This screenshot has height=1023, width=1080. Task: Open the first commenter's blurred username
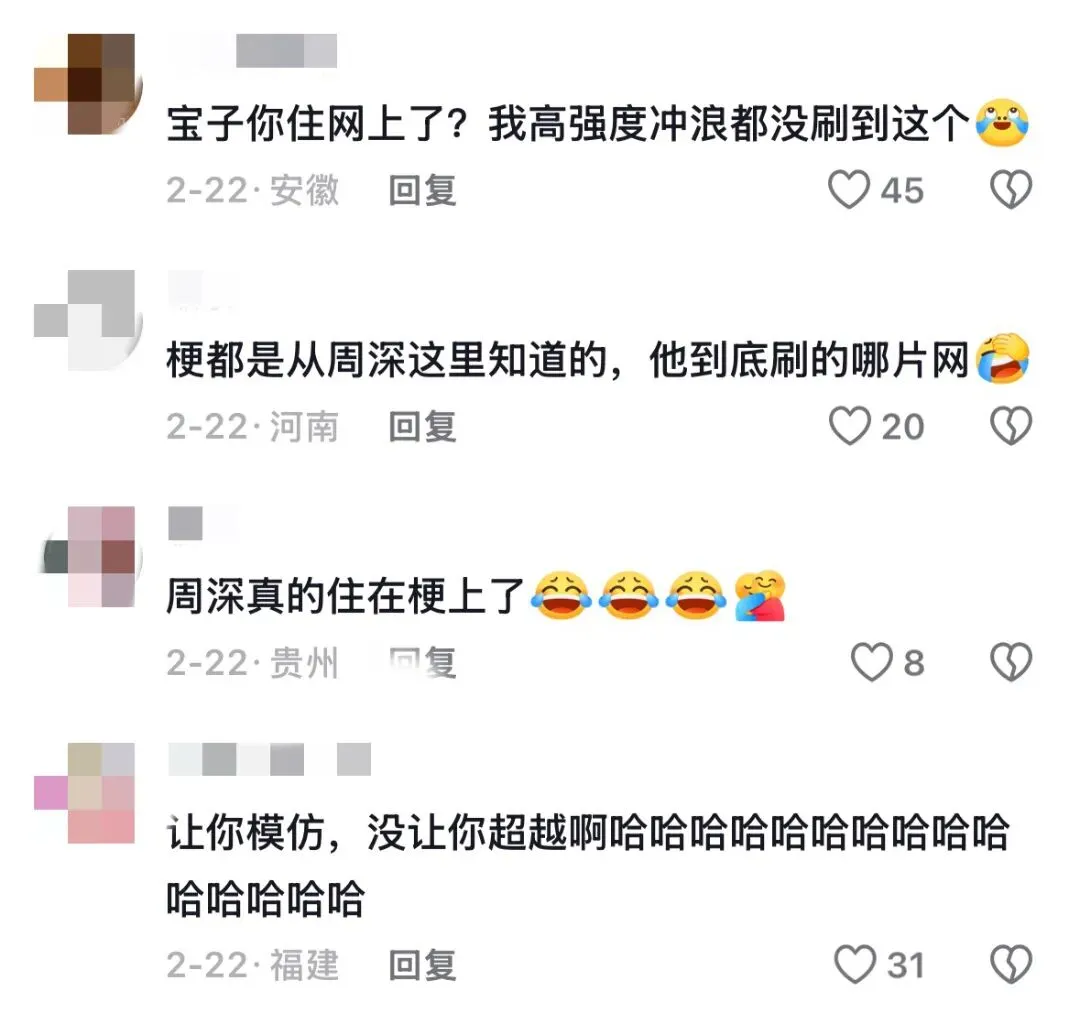(x=253, y=50)
